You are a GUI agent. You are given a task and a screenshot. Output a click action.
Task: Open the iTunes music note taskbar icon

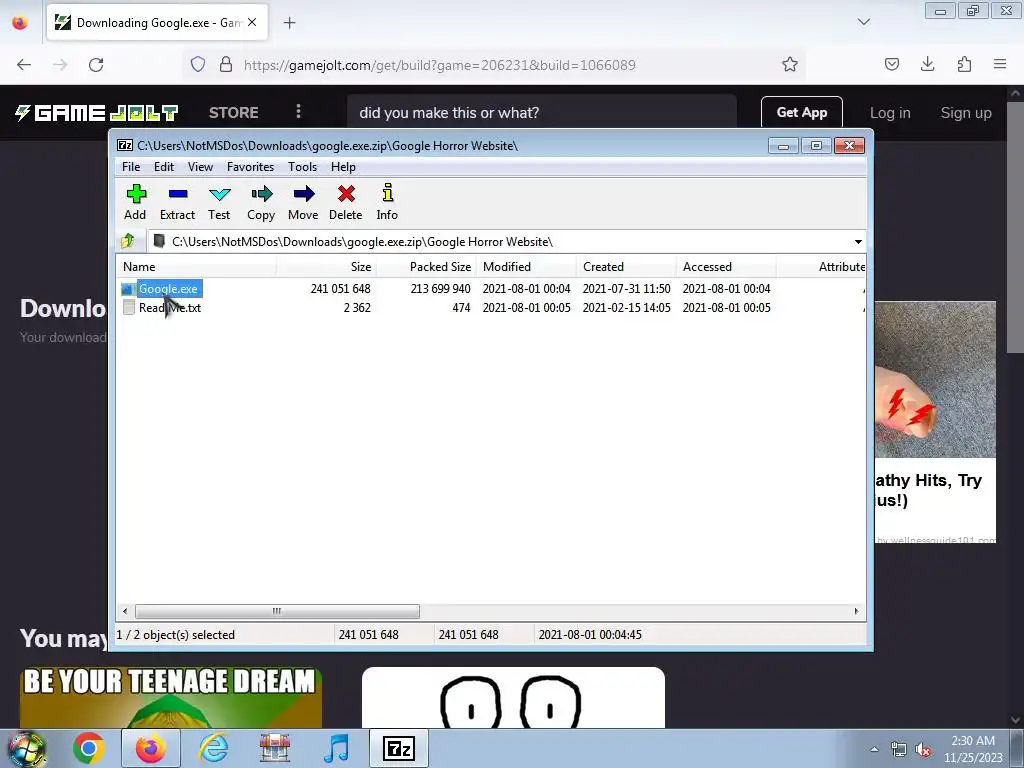[x=336, y=748]
